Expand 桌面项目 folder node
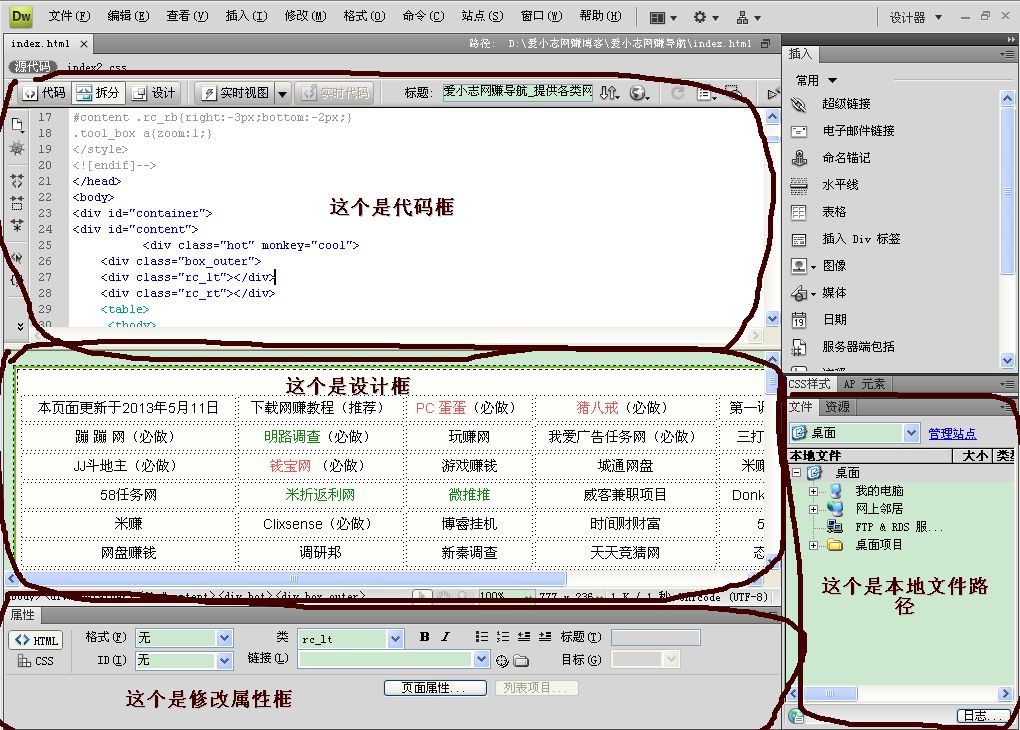 813,545
